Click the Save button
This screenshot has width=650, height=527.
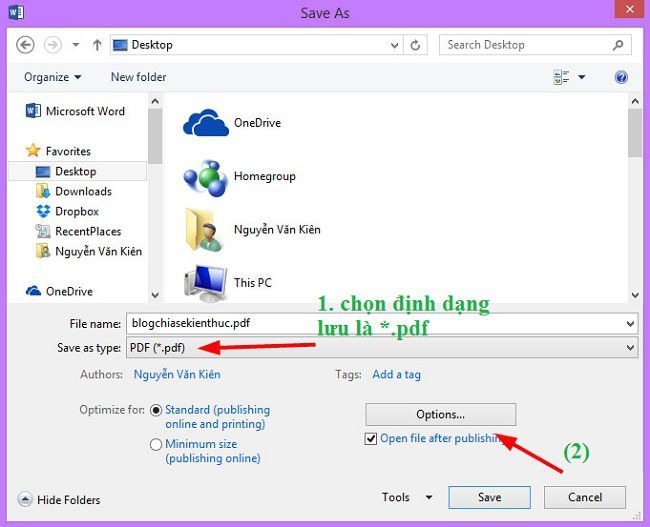click(x=489, y=497)
